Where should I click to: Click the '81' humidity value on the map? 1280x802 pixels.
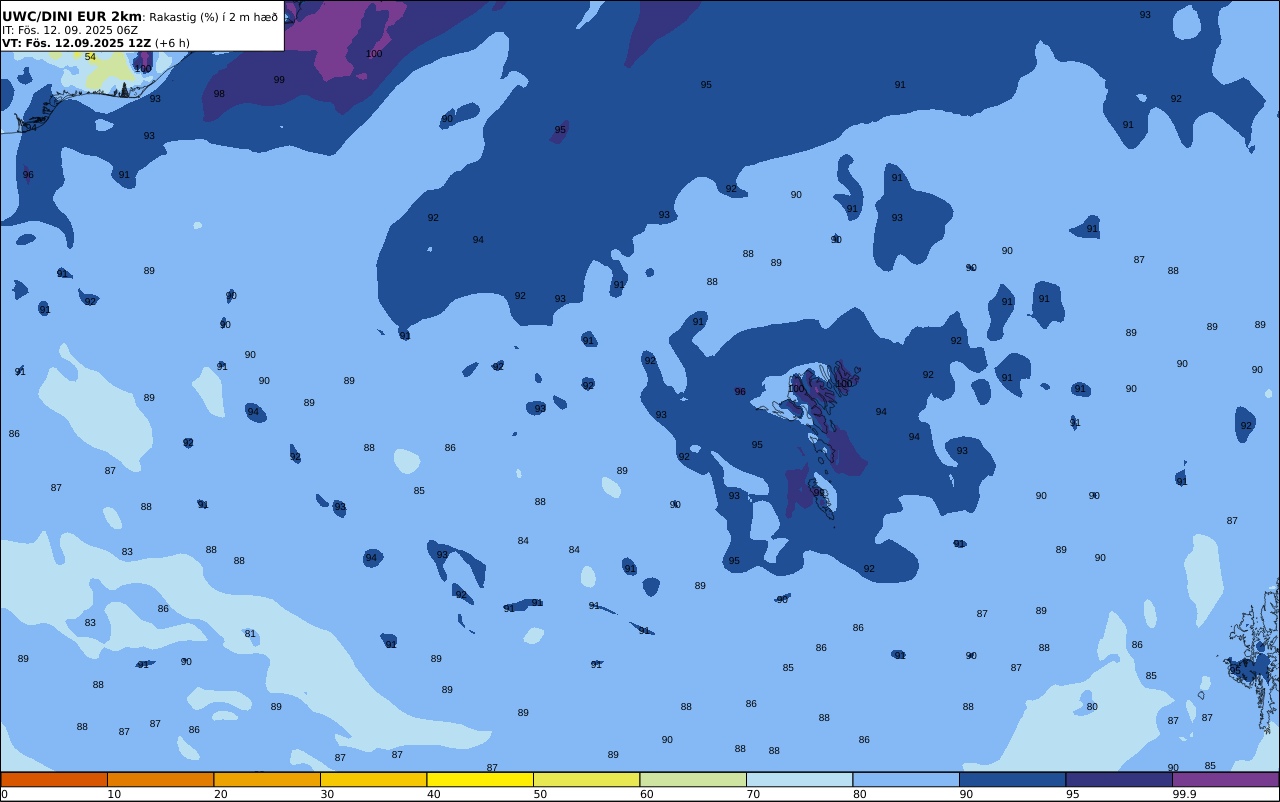[x=250, y=634]
